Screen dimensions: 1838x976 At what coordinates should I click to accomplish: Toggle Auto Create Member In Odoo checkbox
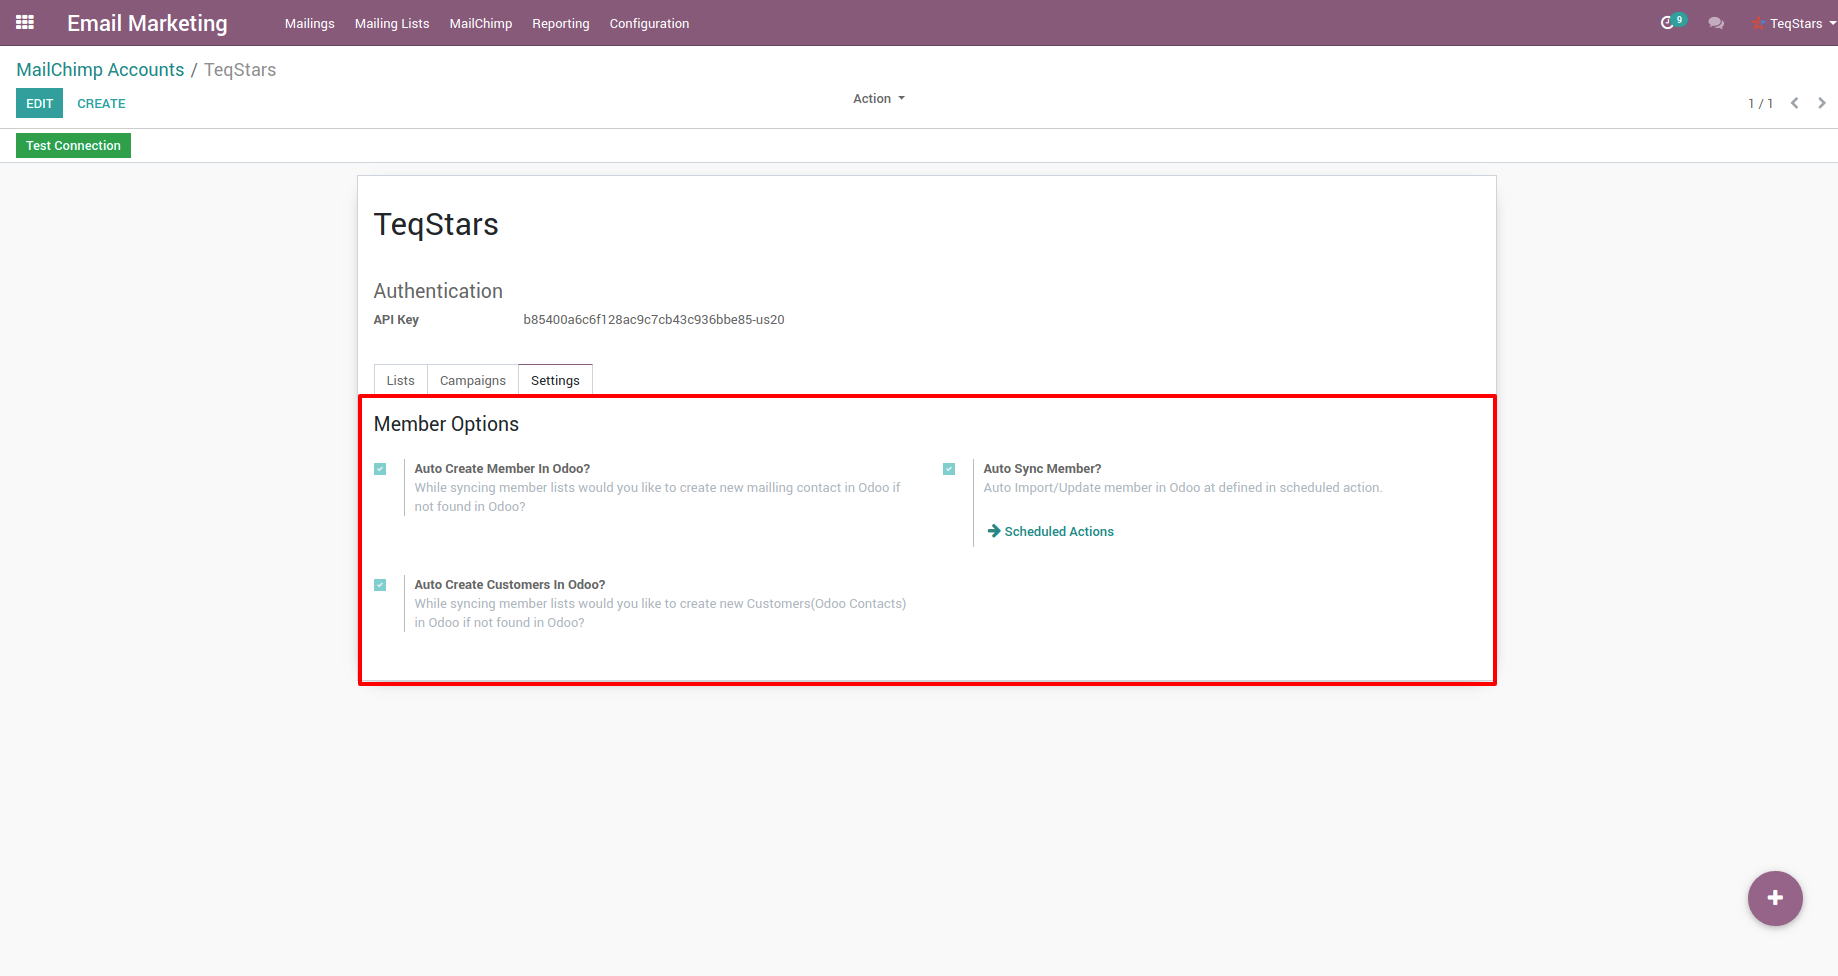click(380, 469)
